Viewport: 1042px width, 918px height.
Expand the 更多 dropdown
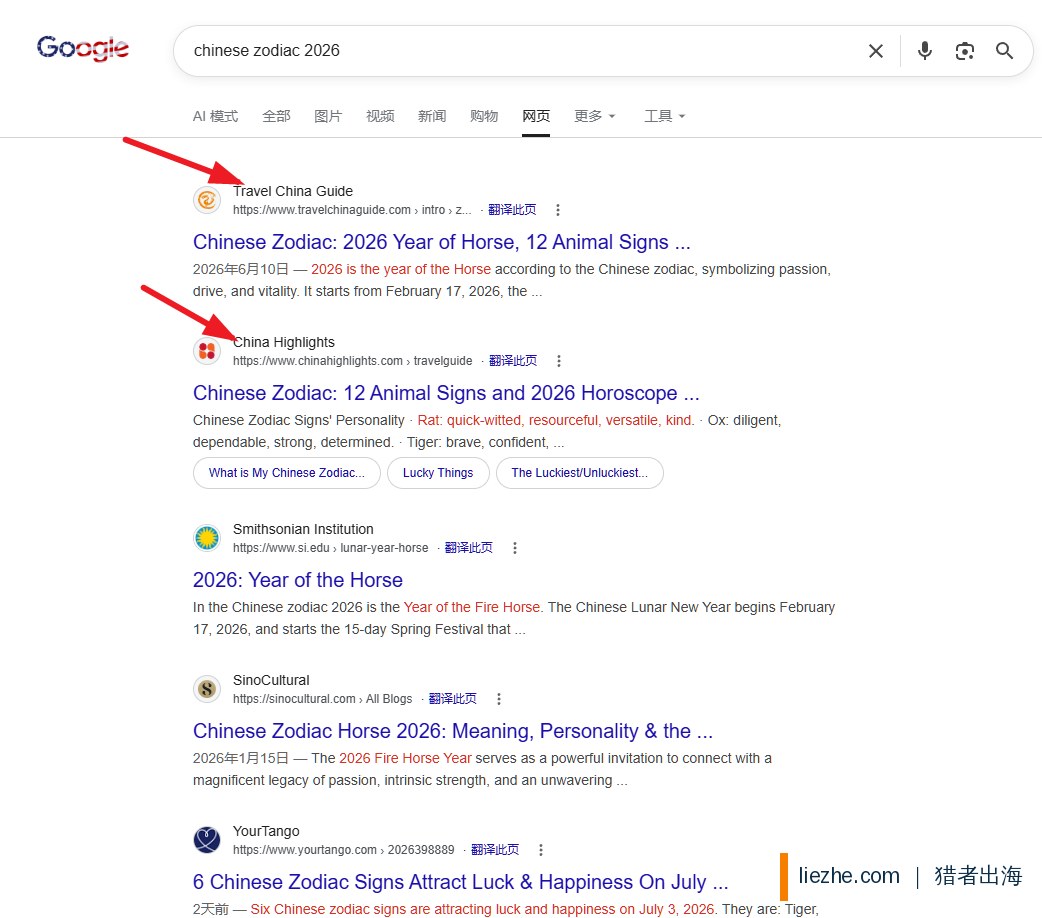(x=595, y=116)
